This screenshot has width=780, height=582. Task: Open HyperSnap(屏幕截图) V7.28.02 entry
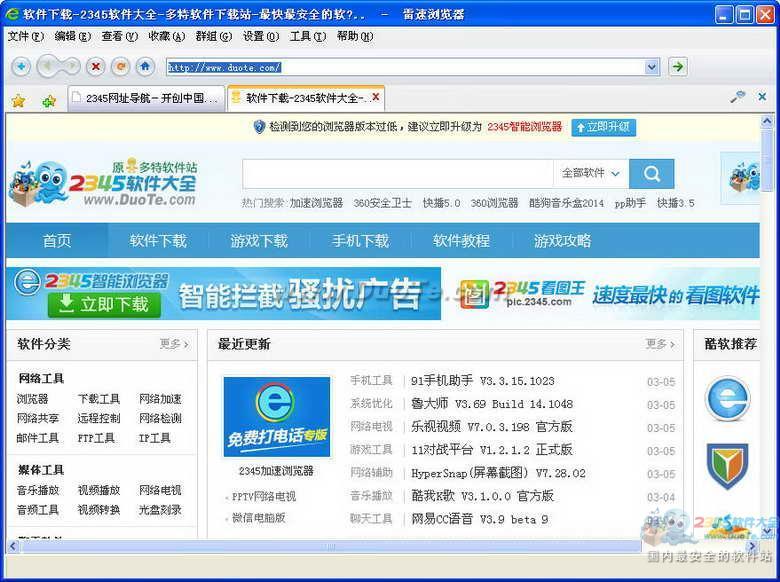(x=498, y=473)
